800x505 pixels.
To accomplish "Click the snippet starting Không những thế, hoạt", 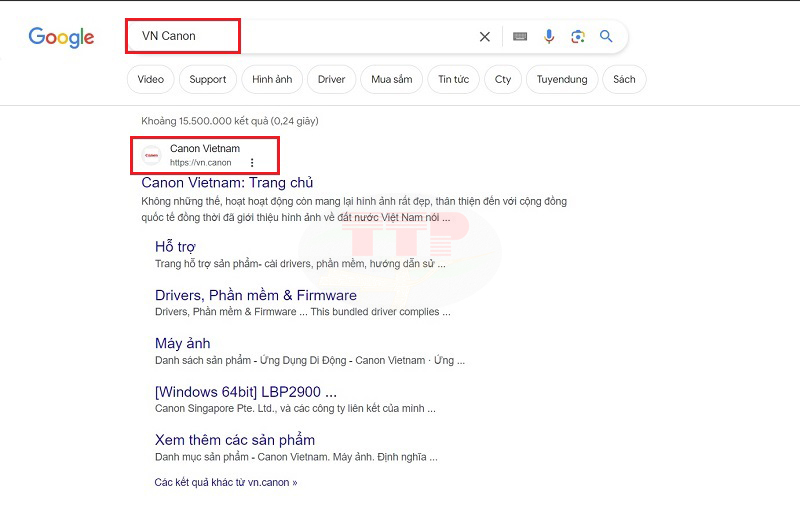I will (354, 209).
